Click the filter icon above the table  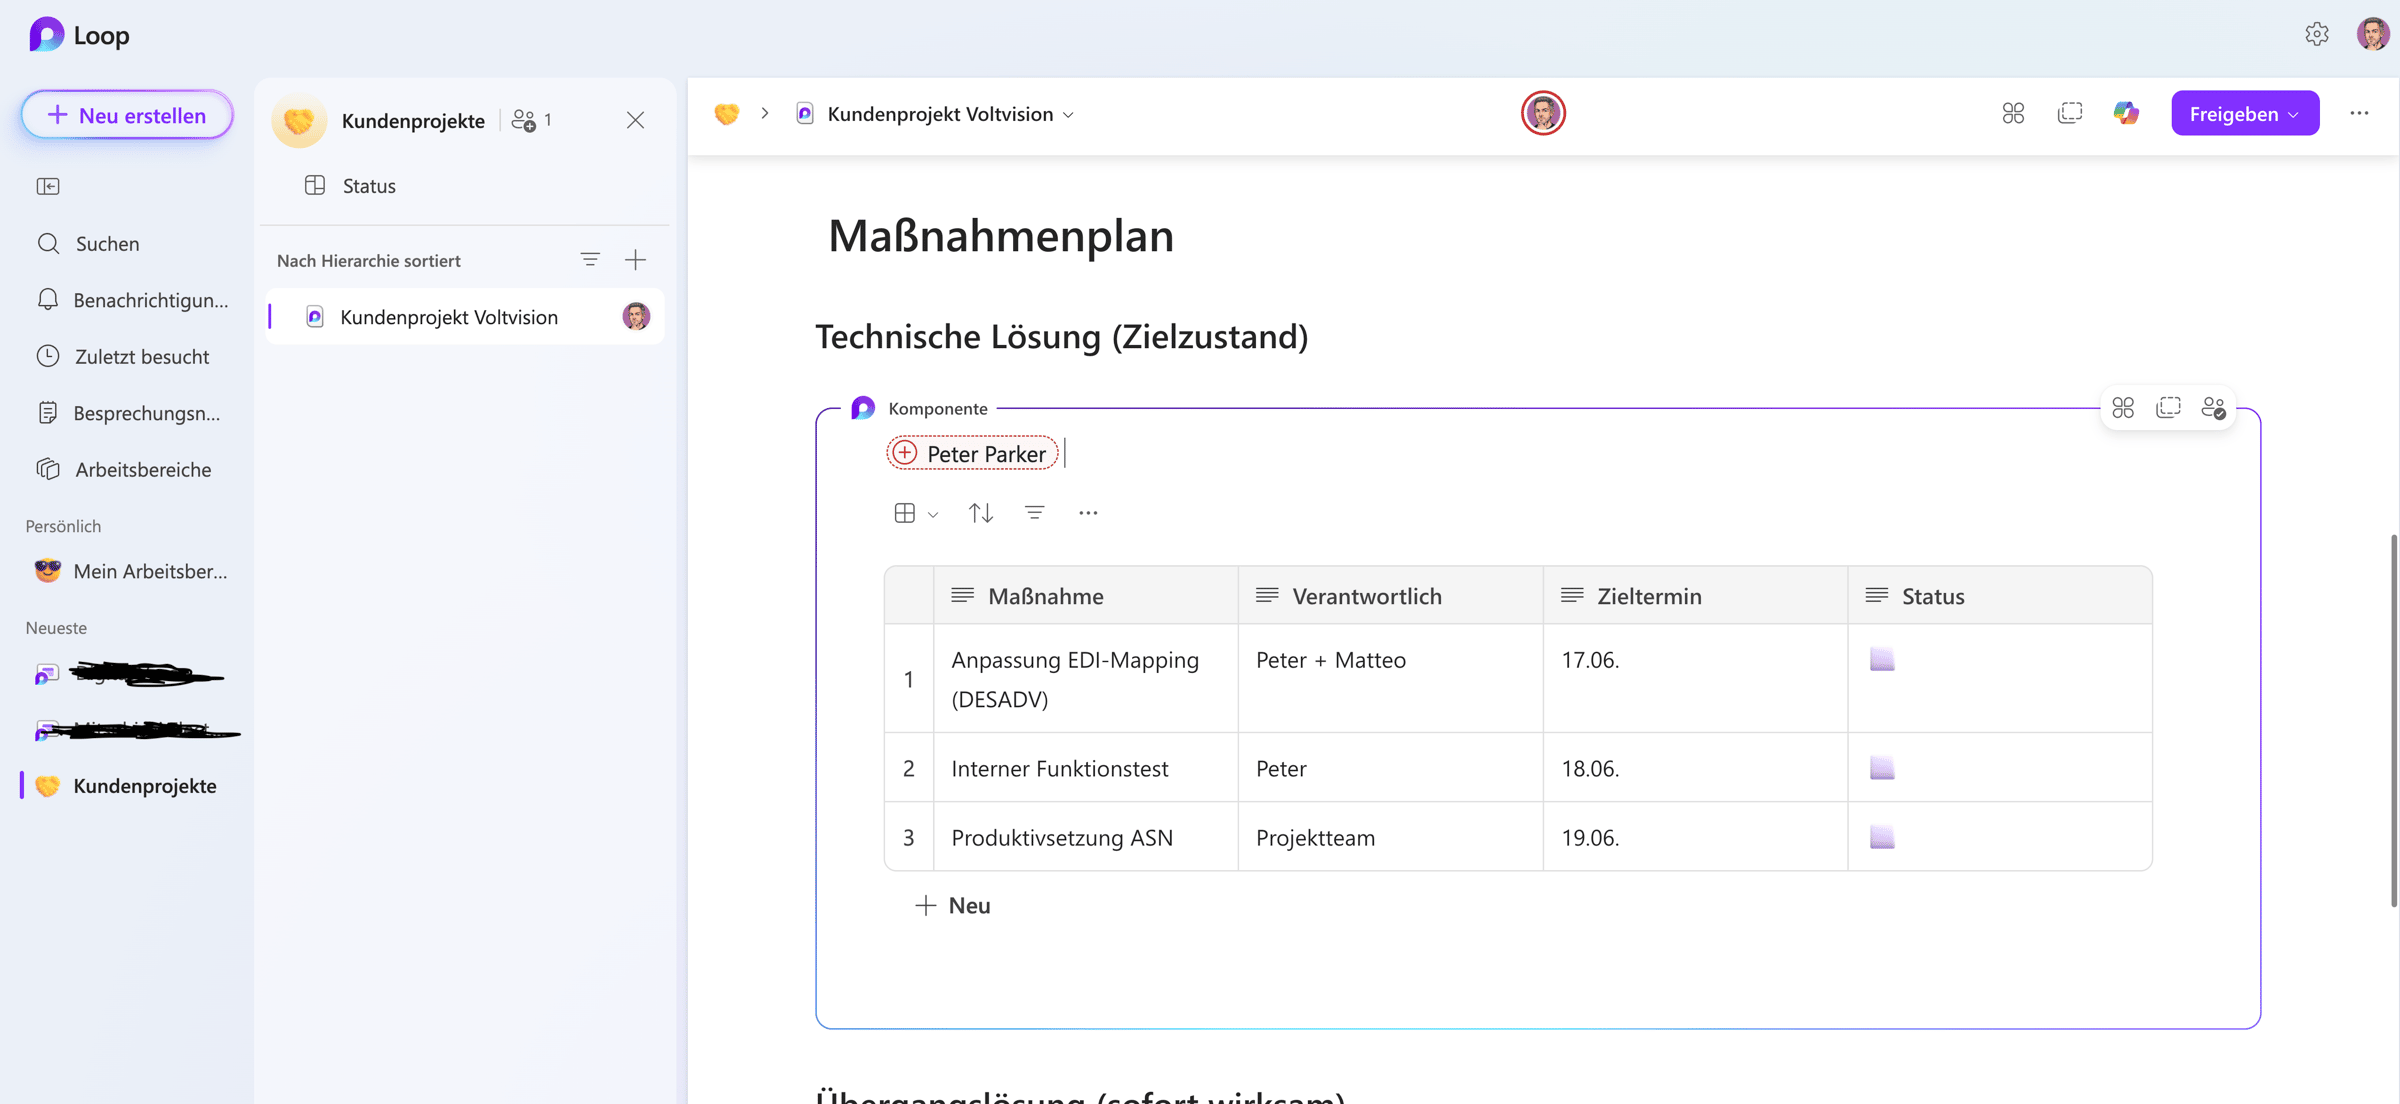coord(1034,513)
